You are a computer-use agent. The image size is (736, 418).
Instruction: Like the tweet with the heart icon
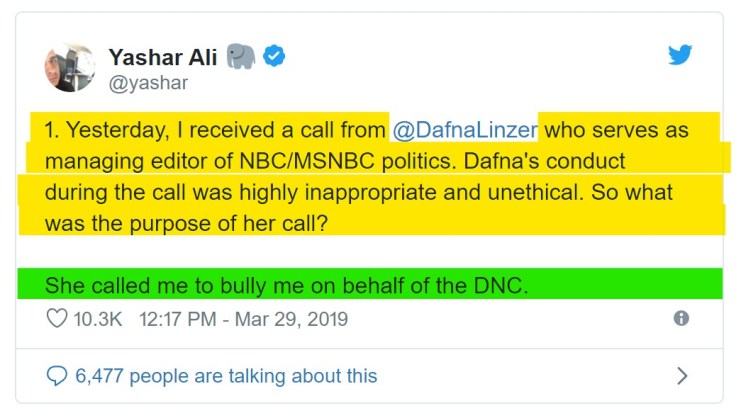point(57,319)
